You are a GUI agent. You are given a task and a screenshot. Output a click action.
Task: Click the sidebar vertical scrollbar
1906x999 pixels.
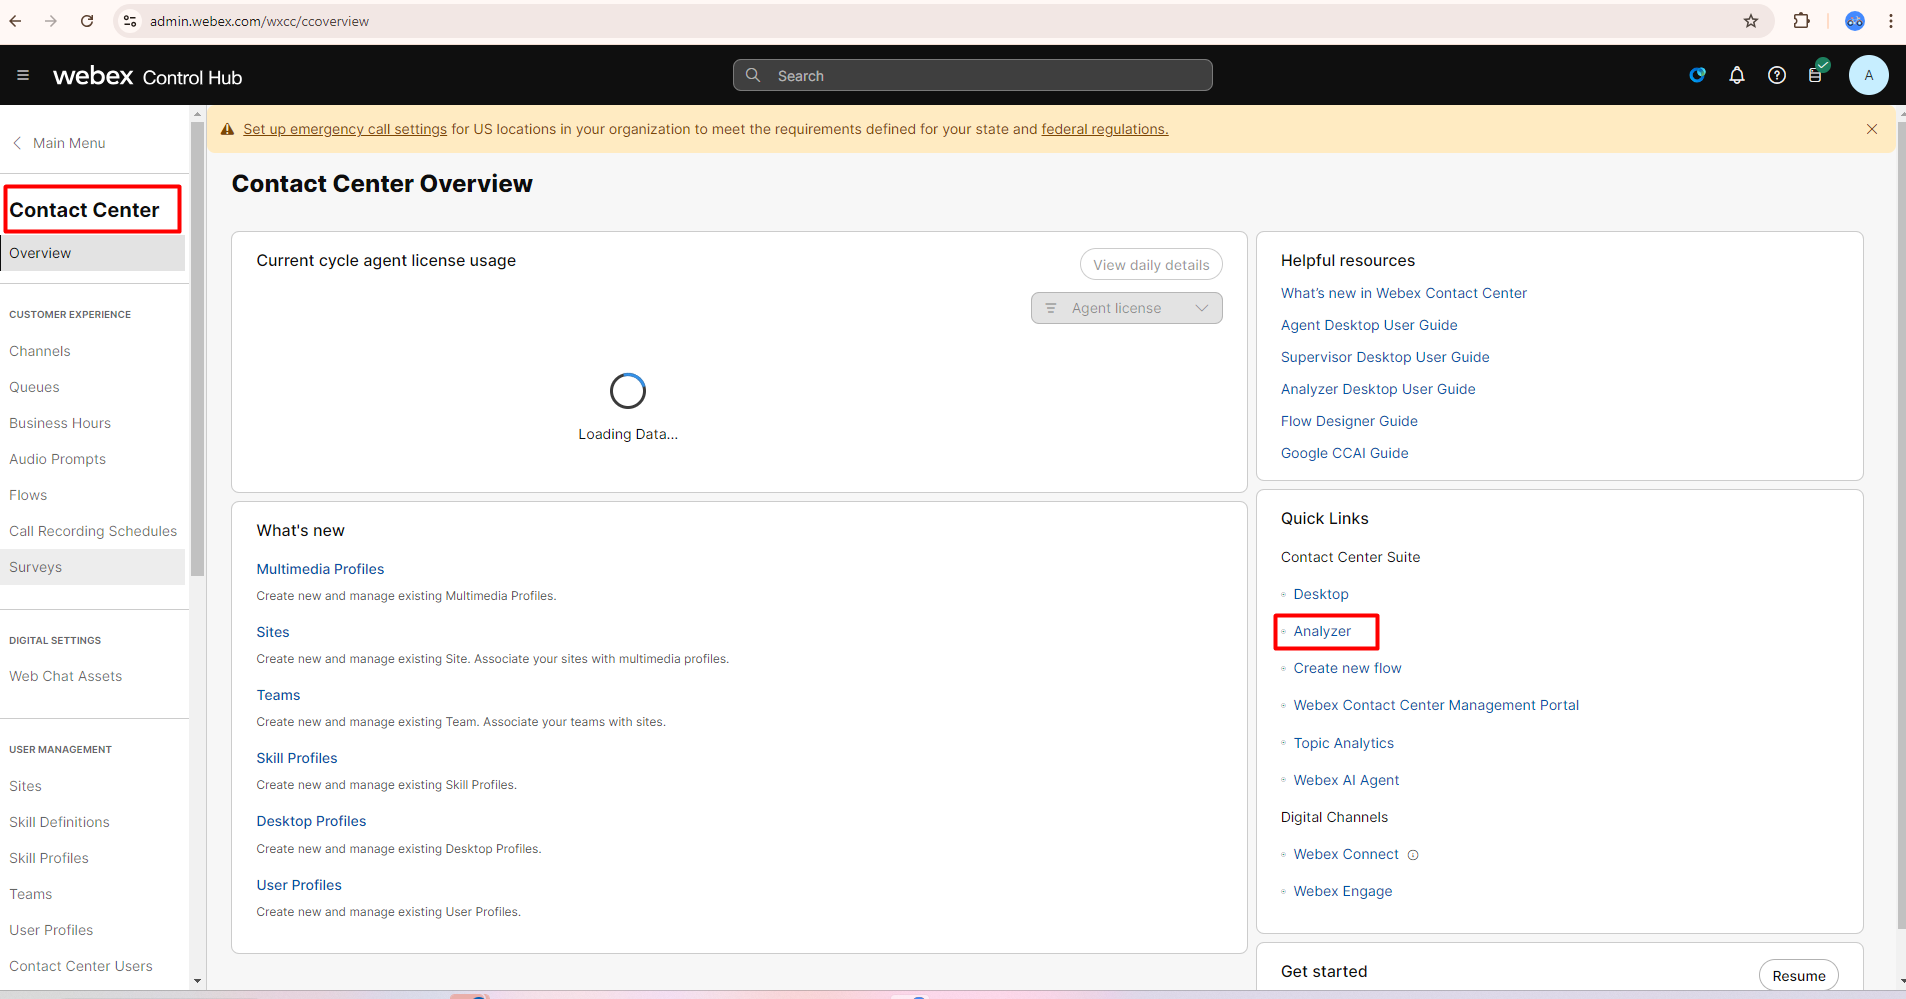(197, 350)
